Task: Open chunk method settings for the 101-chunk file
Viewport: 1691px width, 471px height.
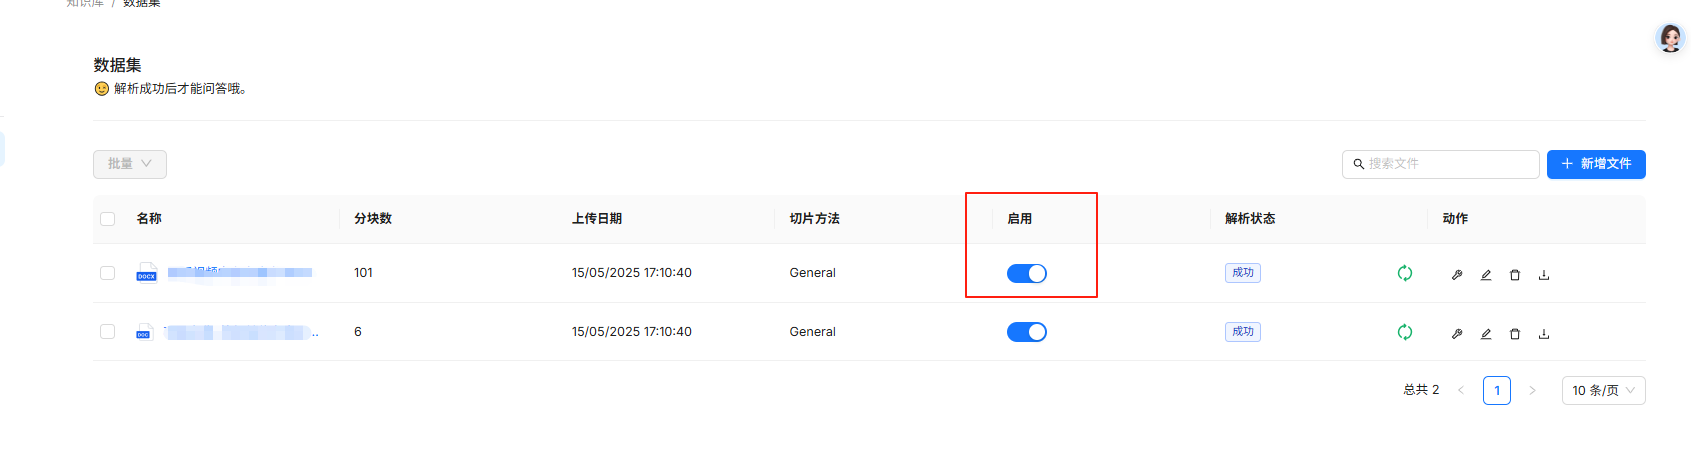Action: tap(1457, 274)
